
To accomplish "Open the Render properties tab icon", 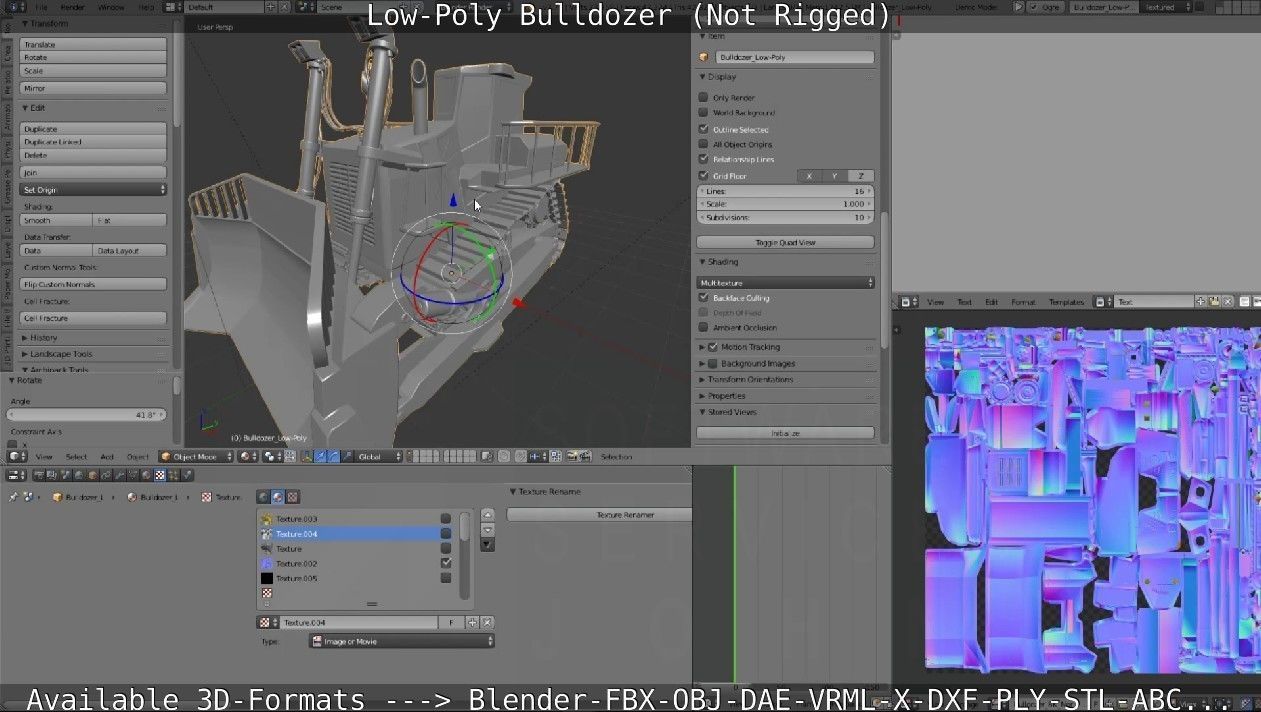I will [39, 475].
